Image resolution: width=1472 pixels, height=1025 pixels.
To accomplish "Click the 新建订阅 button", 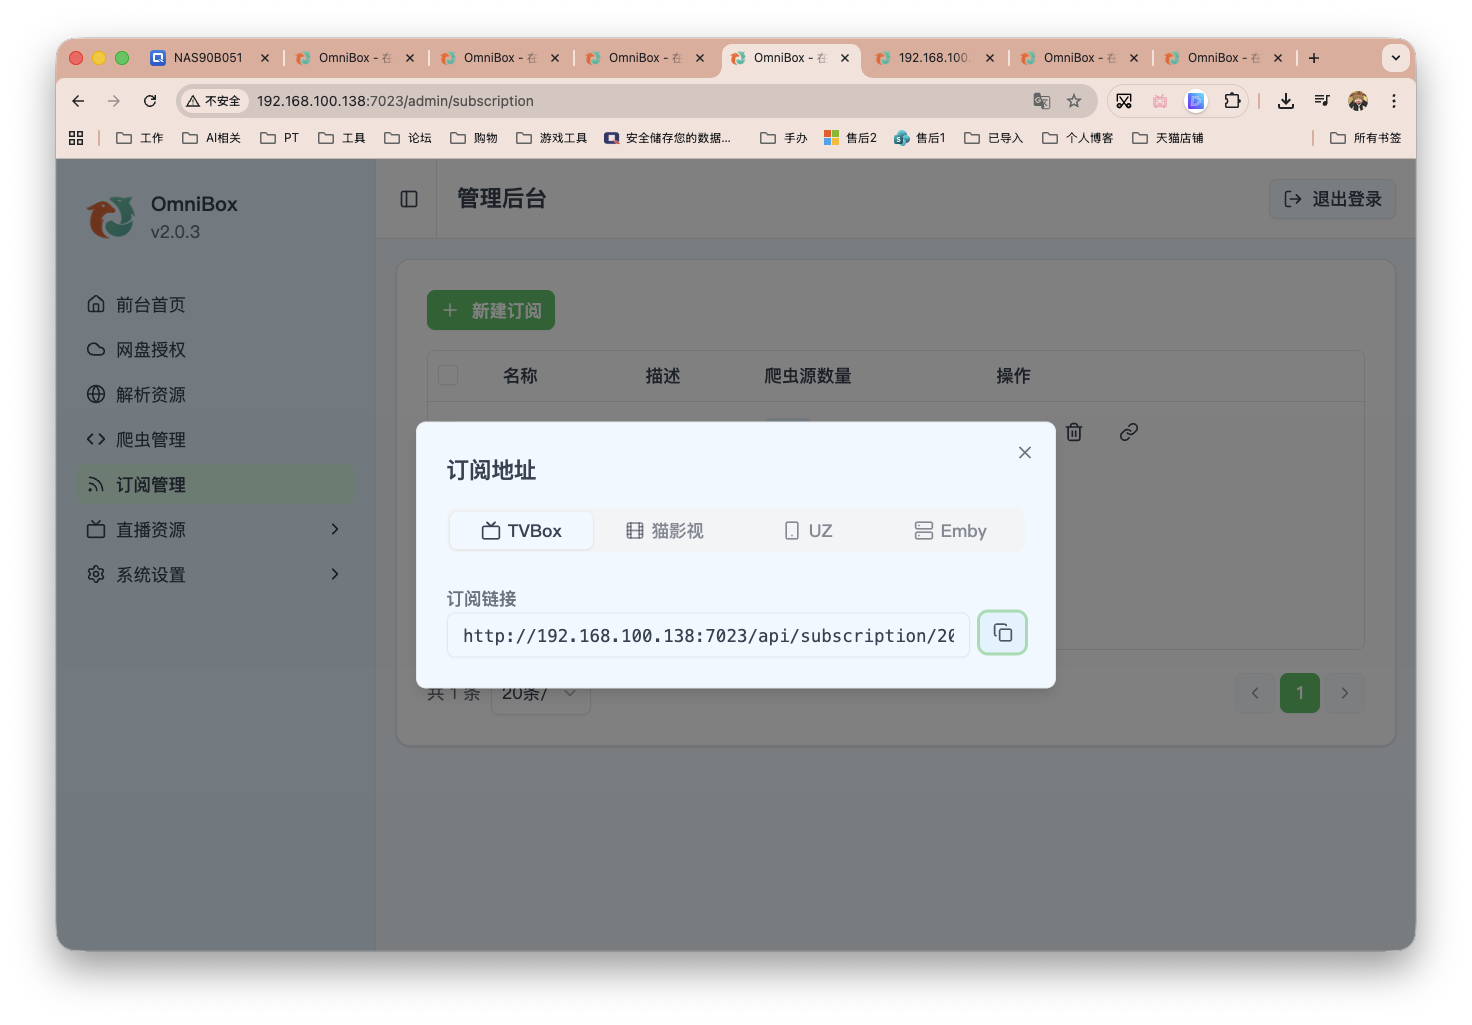I will (x=491, y=310).
